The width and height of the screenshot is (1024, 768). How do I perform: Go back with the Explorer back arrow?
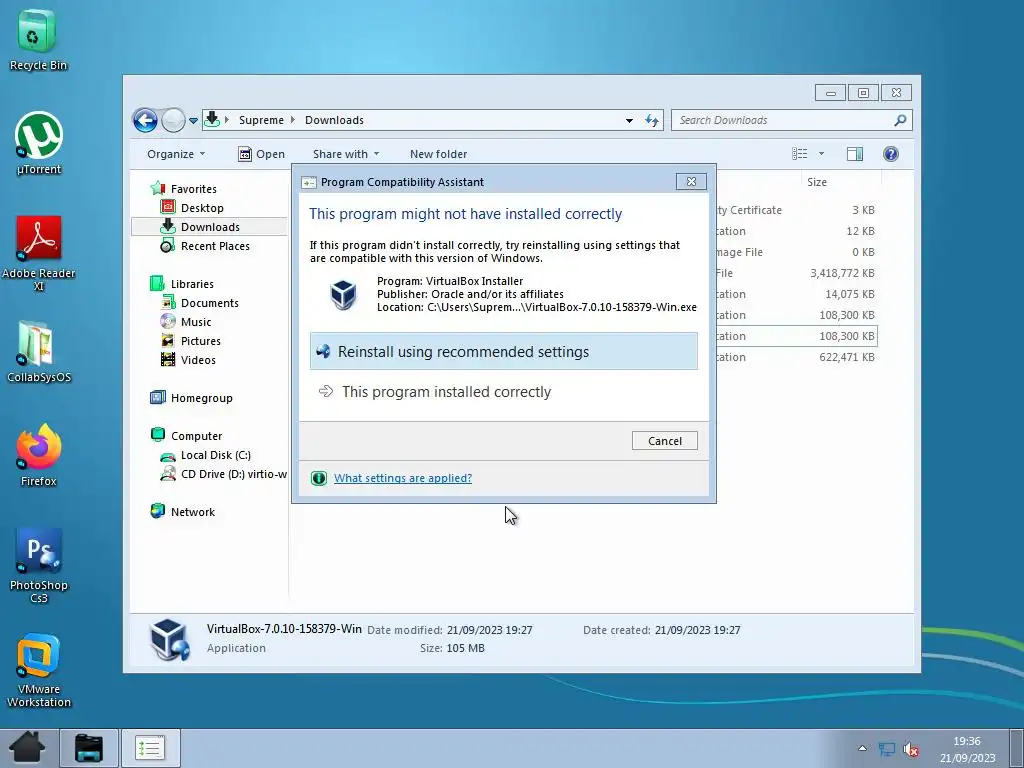click(x=145, y=120)
